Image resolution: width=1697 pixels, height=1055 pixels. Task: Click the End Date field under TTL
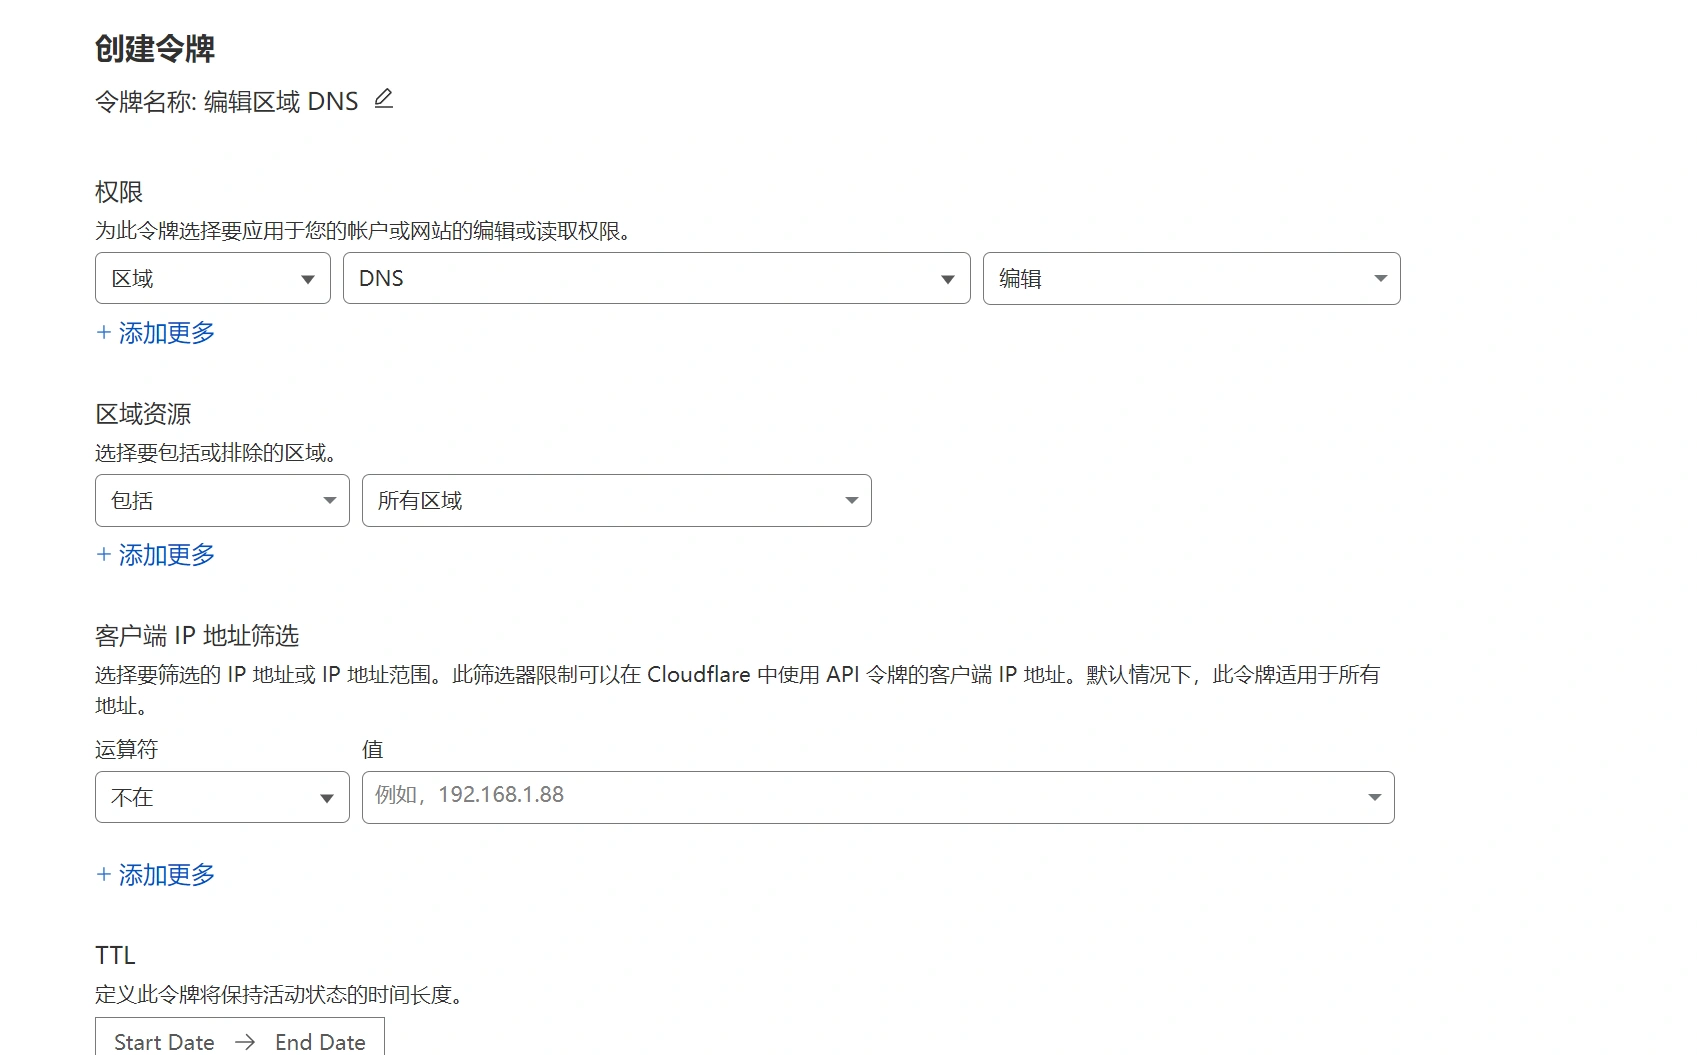(x=320, y=1042)
